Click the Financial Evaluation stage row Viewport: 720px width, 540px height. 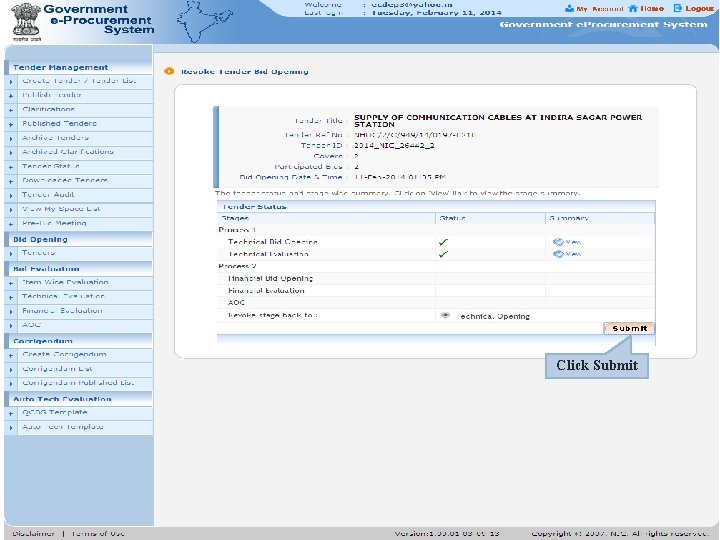pyautogui.click(x=436, y=291)
